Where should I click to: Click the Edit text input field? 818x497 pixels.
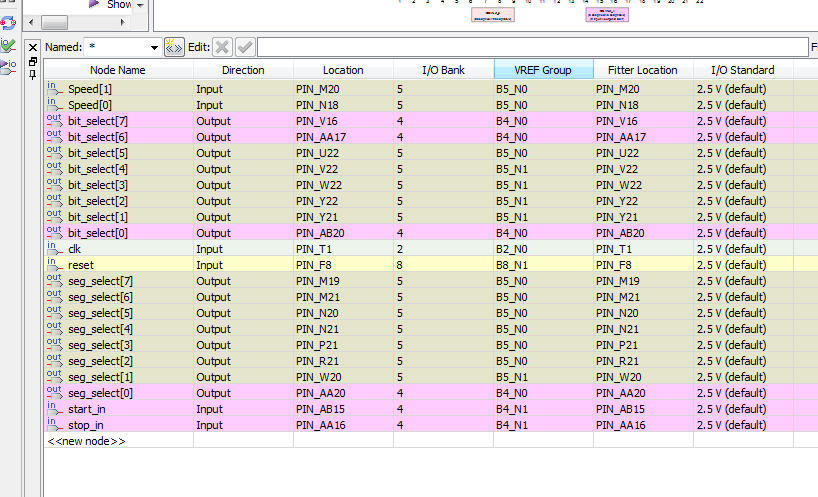(530, 47)
